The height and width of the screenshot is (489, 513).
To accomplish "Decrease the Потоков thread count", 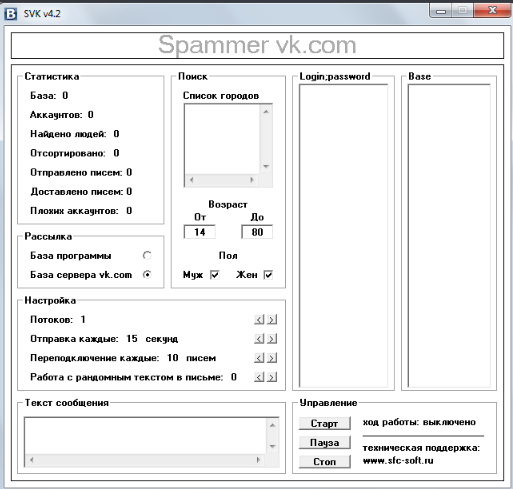I will click(x=259, y=320).
